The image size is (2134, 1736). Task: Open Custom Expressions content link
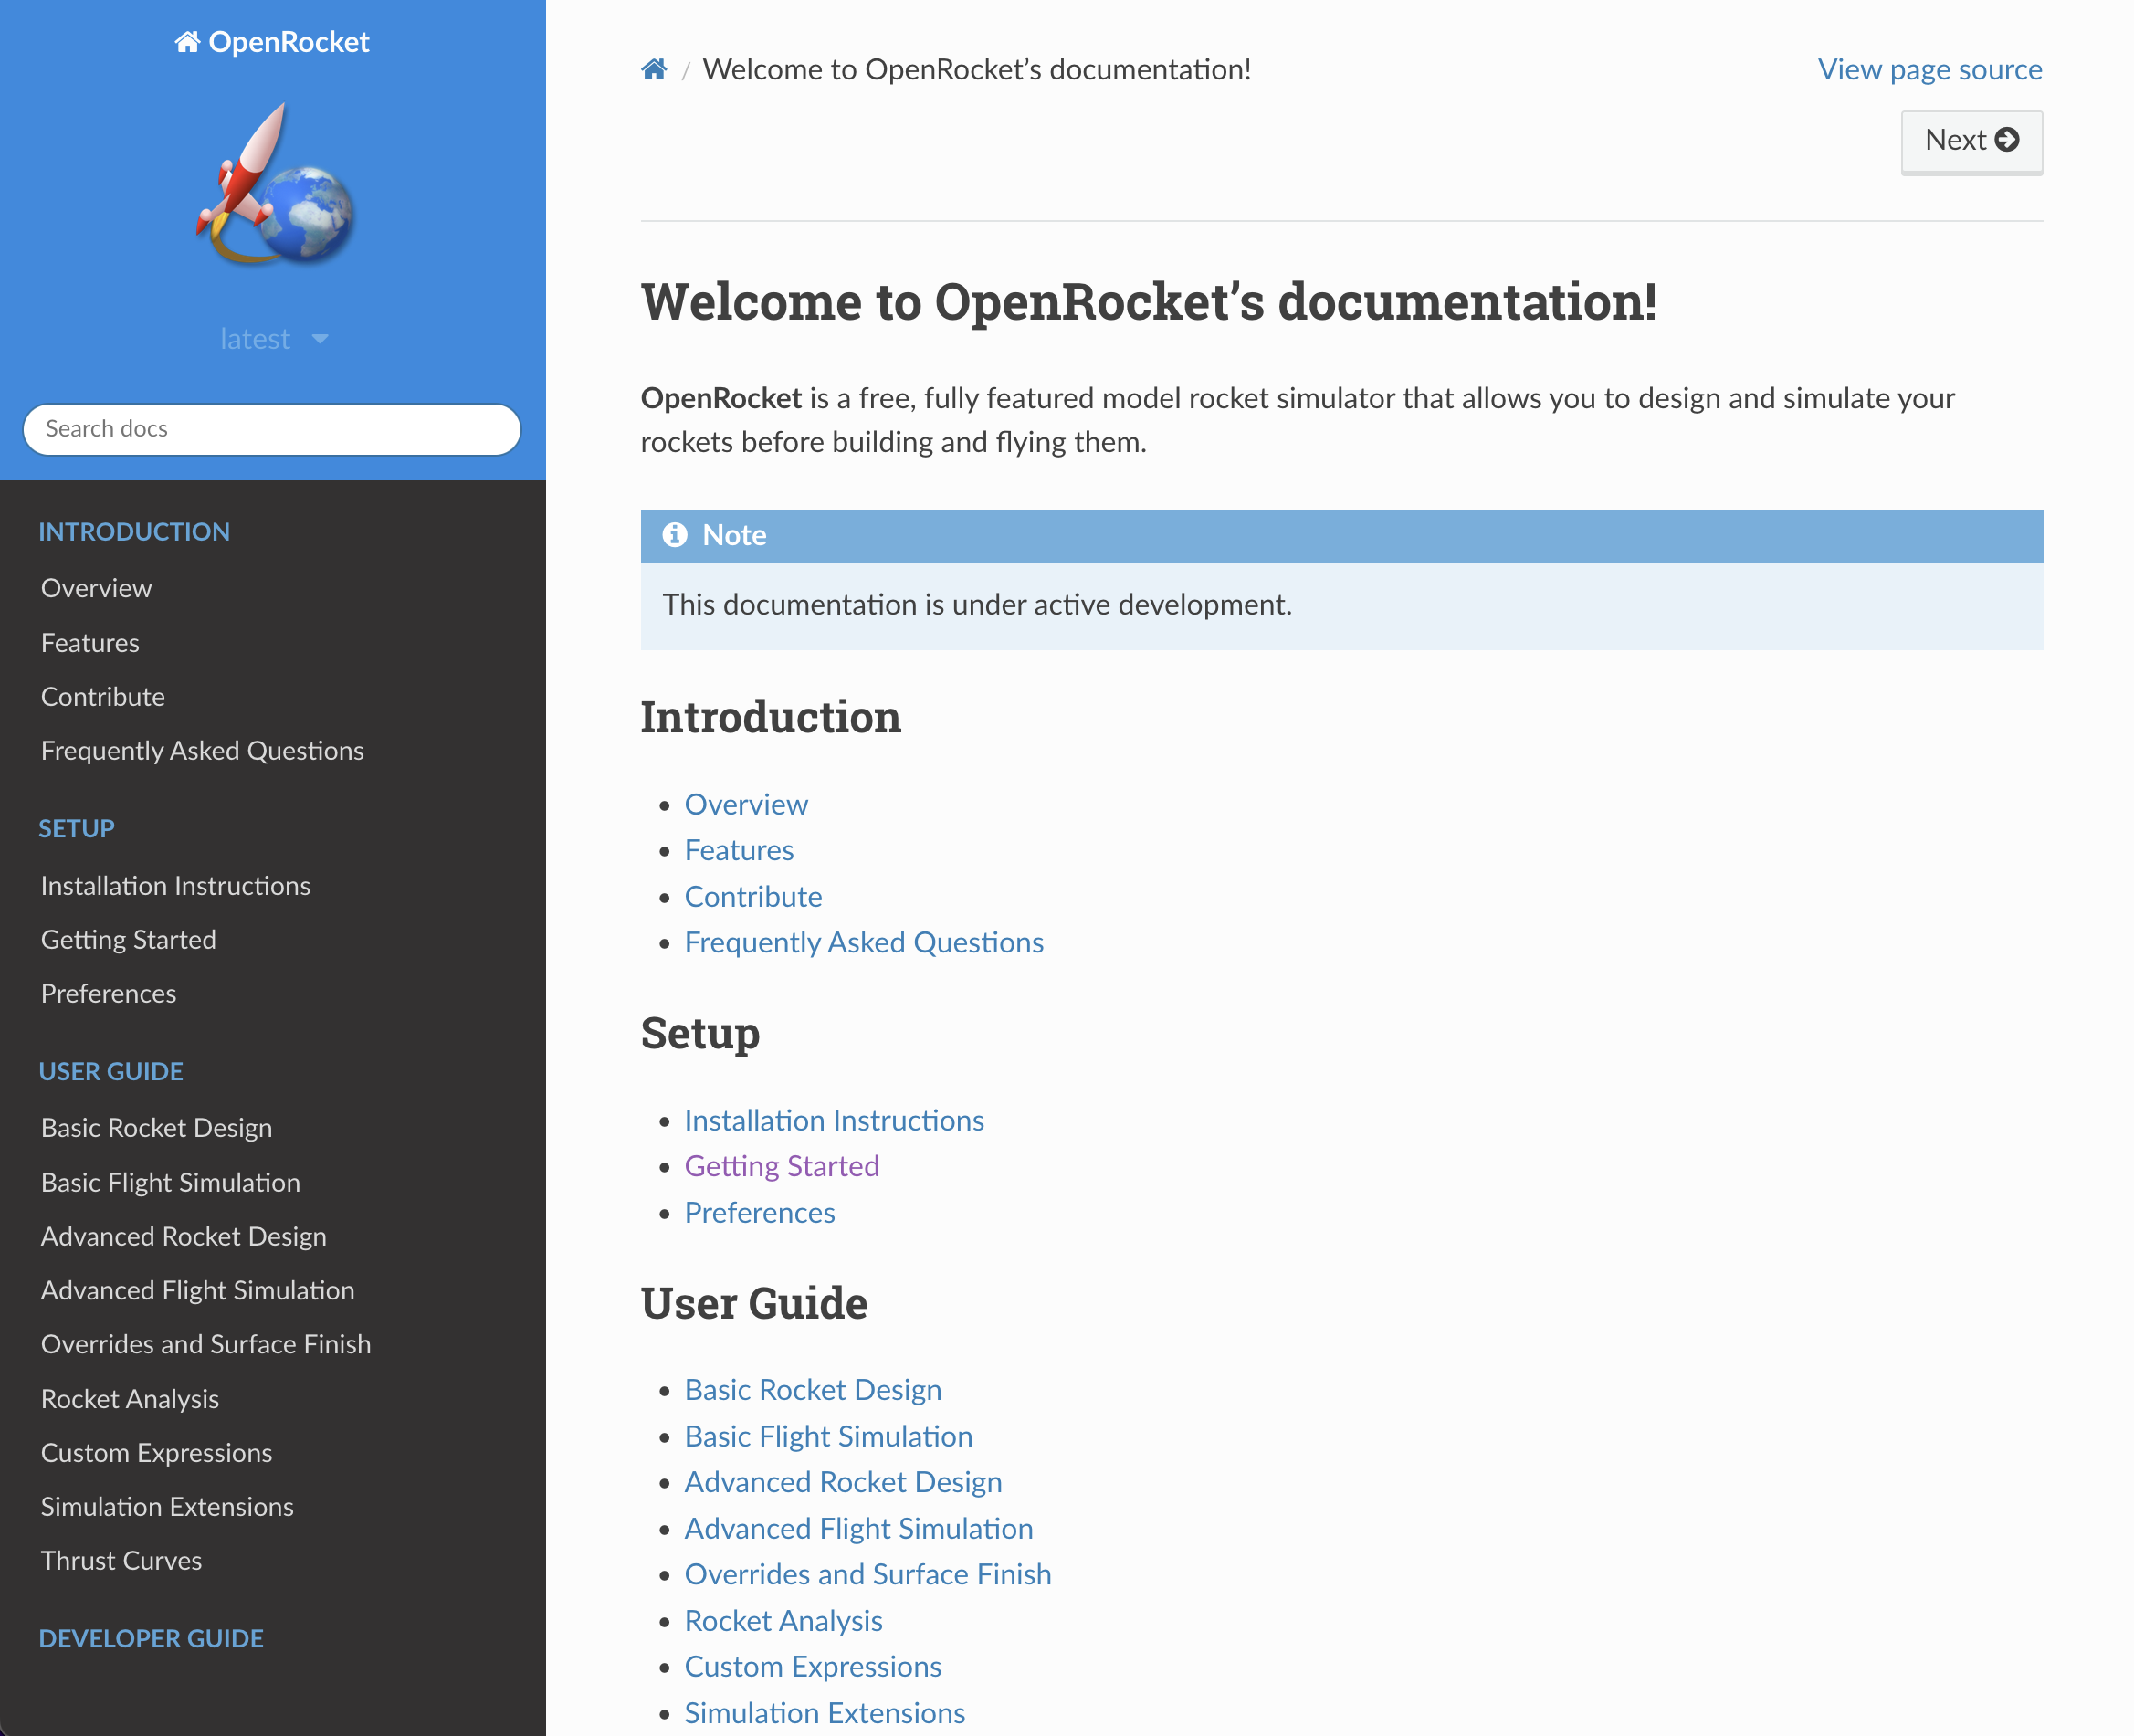click(812, 1666)
